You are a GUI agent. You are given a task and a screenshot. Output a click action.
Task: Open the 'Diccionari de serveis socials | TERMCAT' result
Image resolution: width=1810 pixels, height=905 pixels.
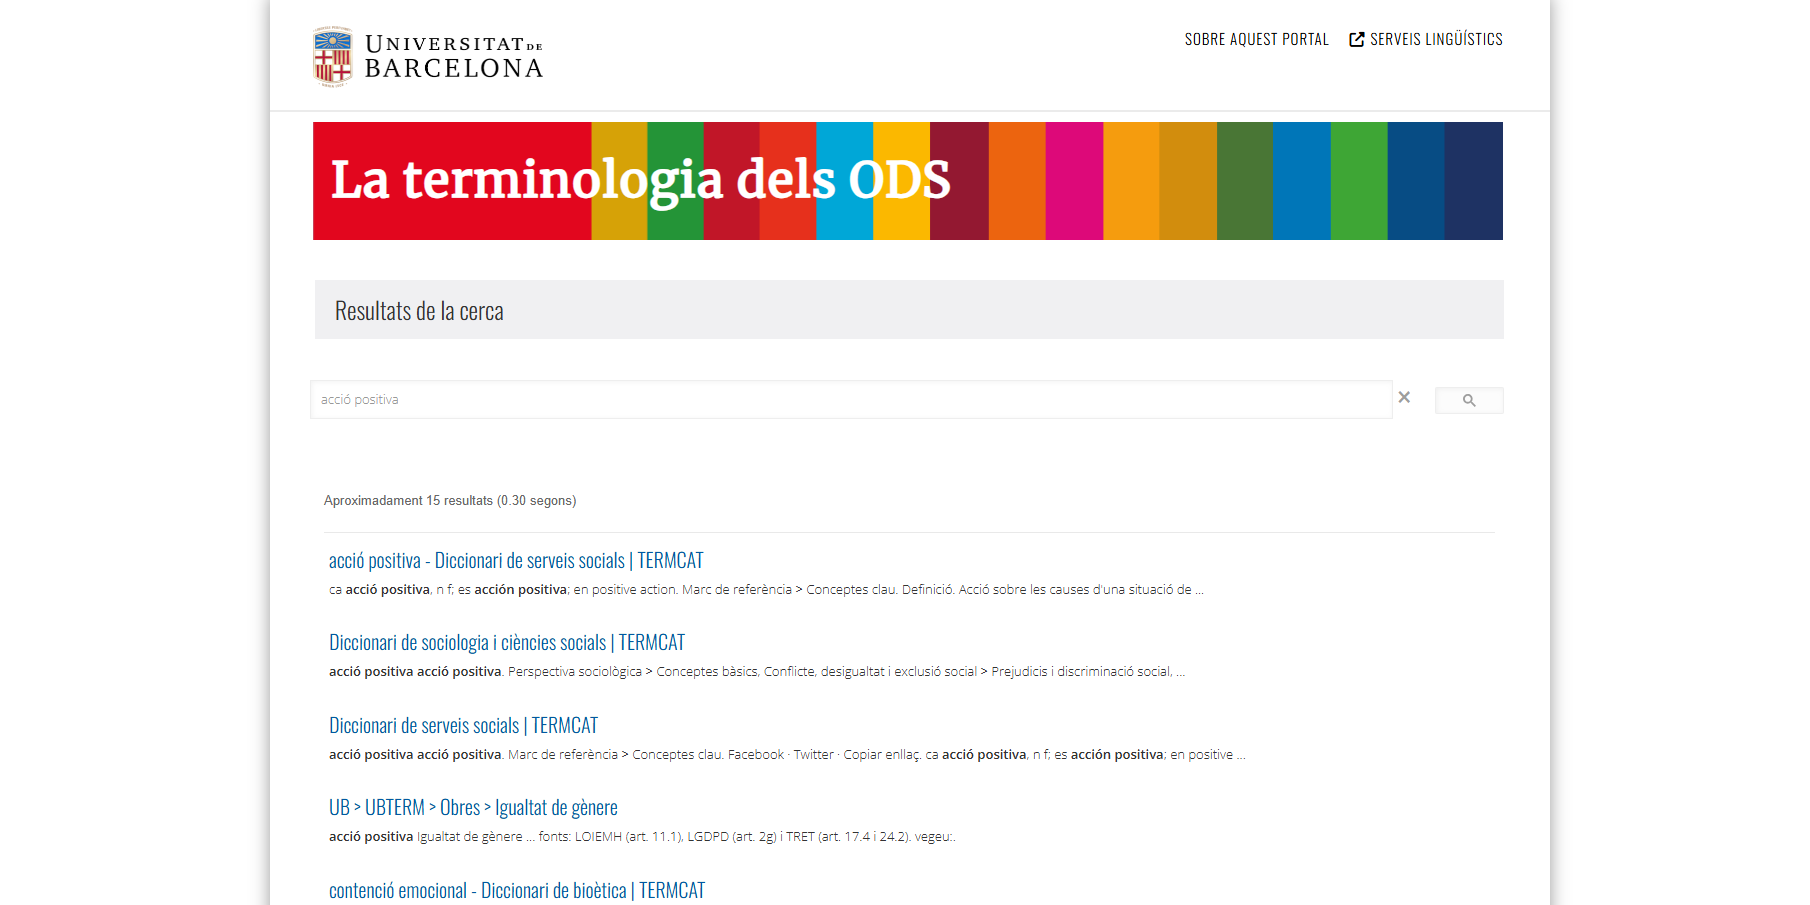coord(463,726)
